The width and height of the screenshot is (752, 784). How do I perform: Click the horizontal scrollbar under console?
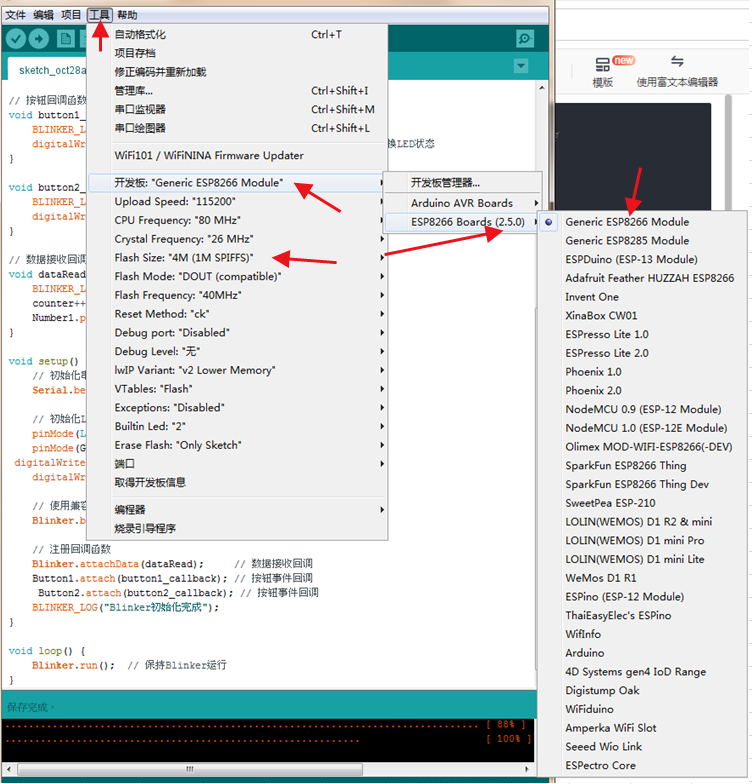[x=190, y=769]
